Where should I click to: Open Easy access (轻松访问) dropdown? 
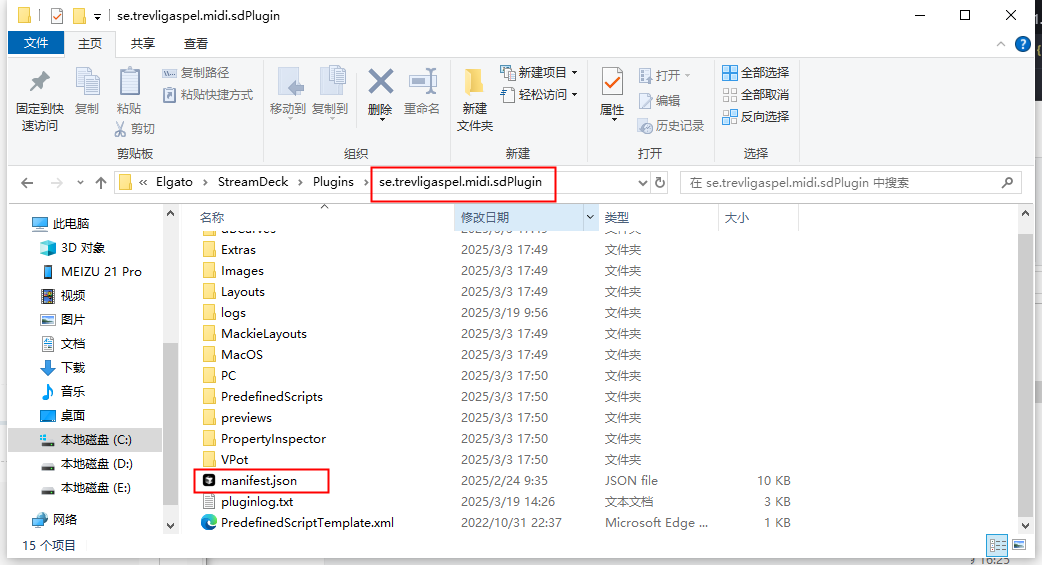coord(539,94)
